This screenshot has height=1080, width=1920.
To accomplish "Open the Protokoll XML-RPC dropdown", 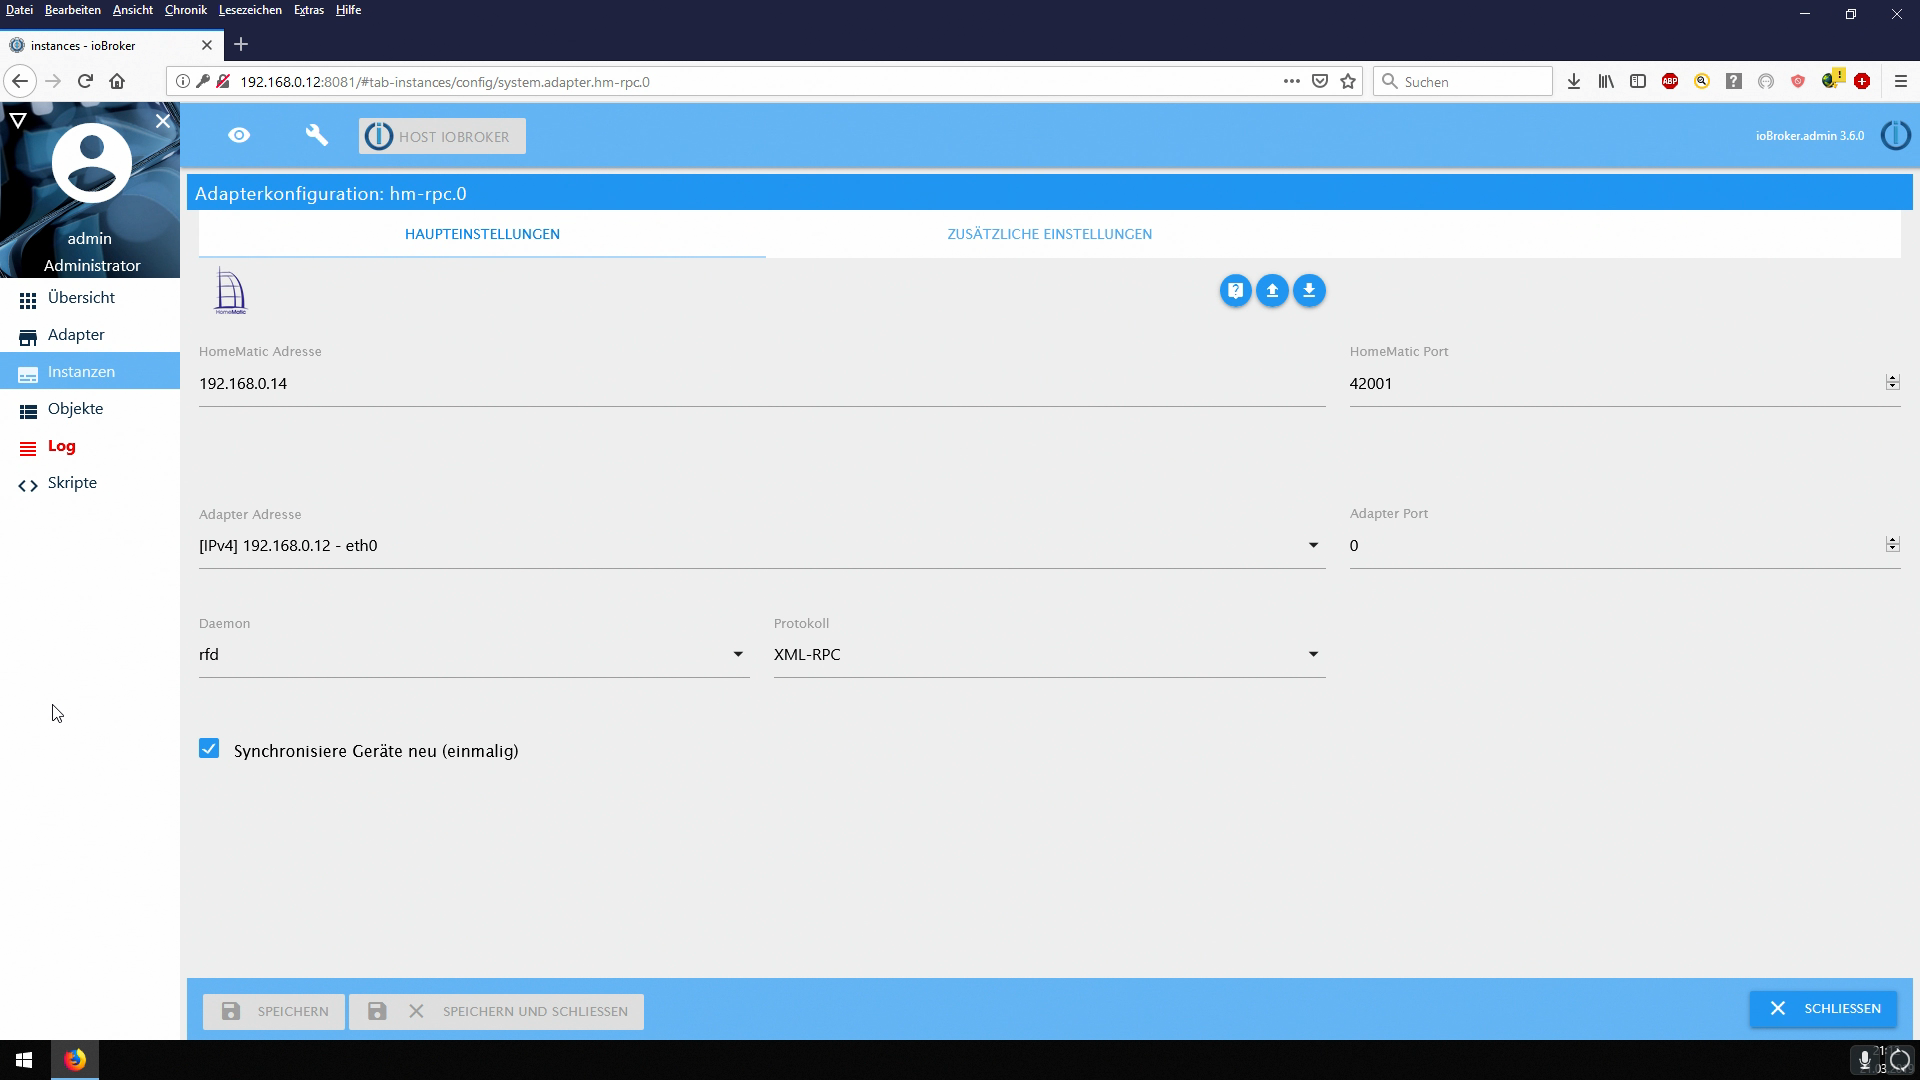I will tap(1313, 655).
